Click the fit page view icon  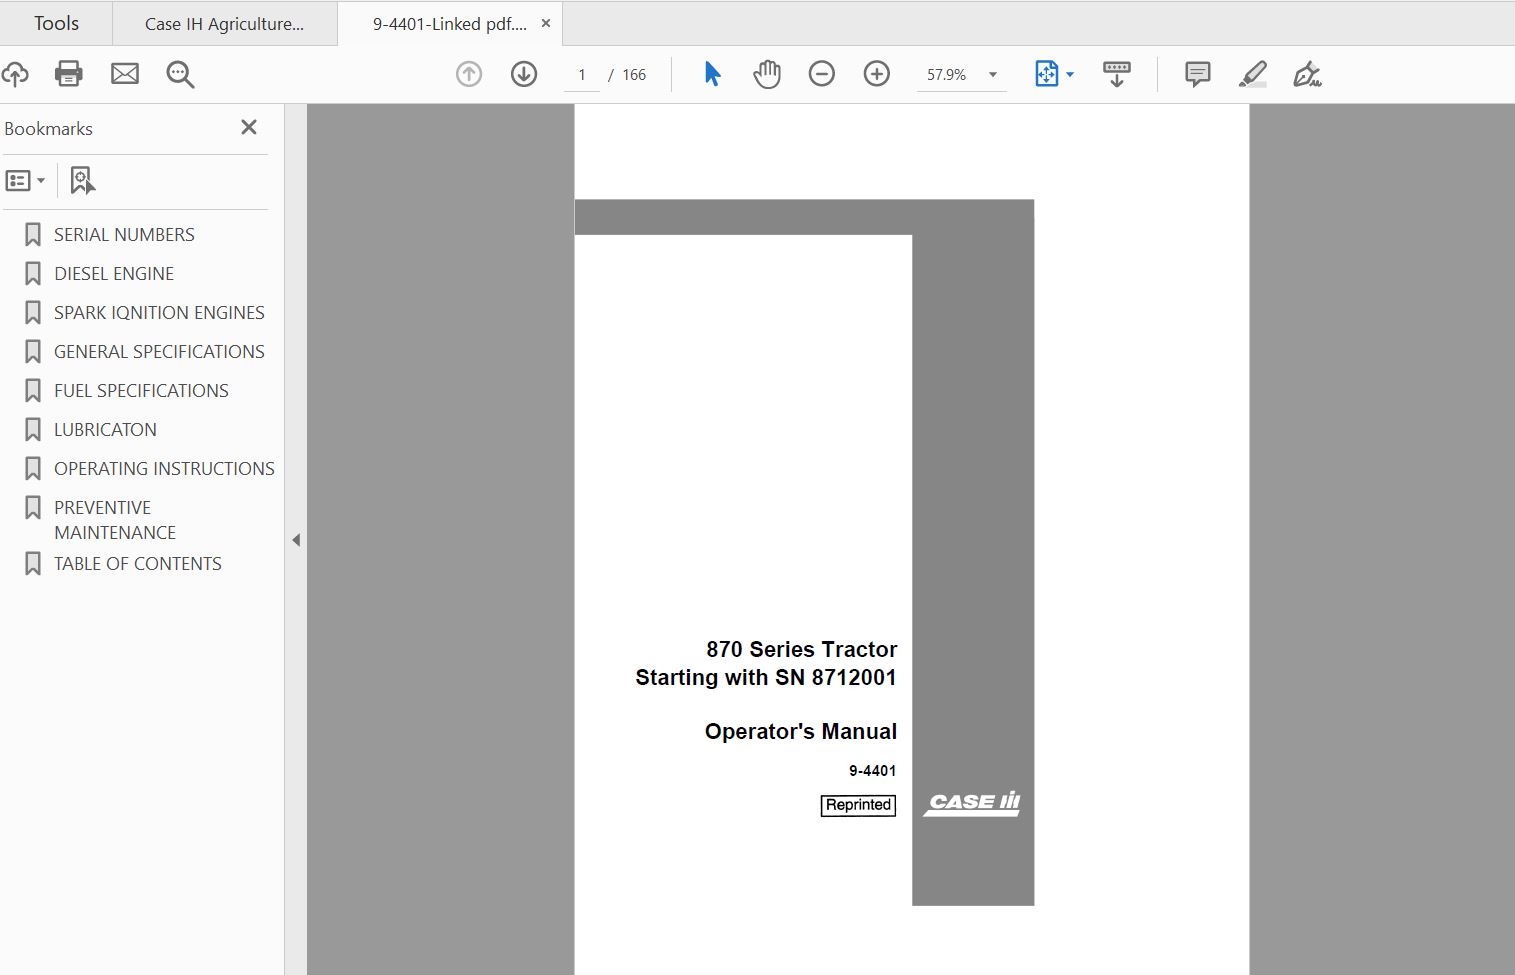tap(1046, 74)
